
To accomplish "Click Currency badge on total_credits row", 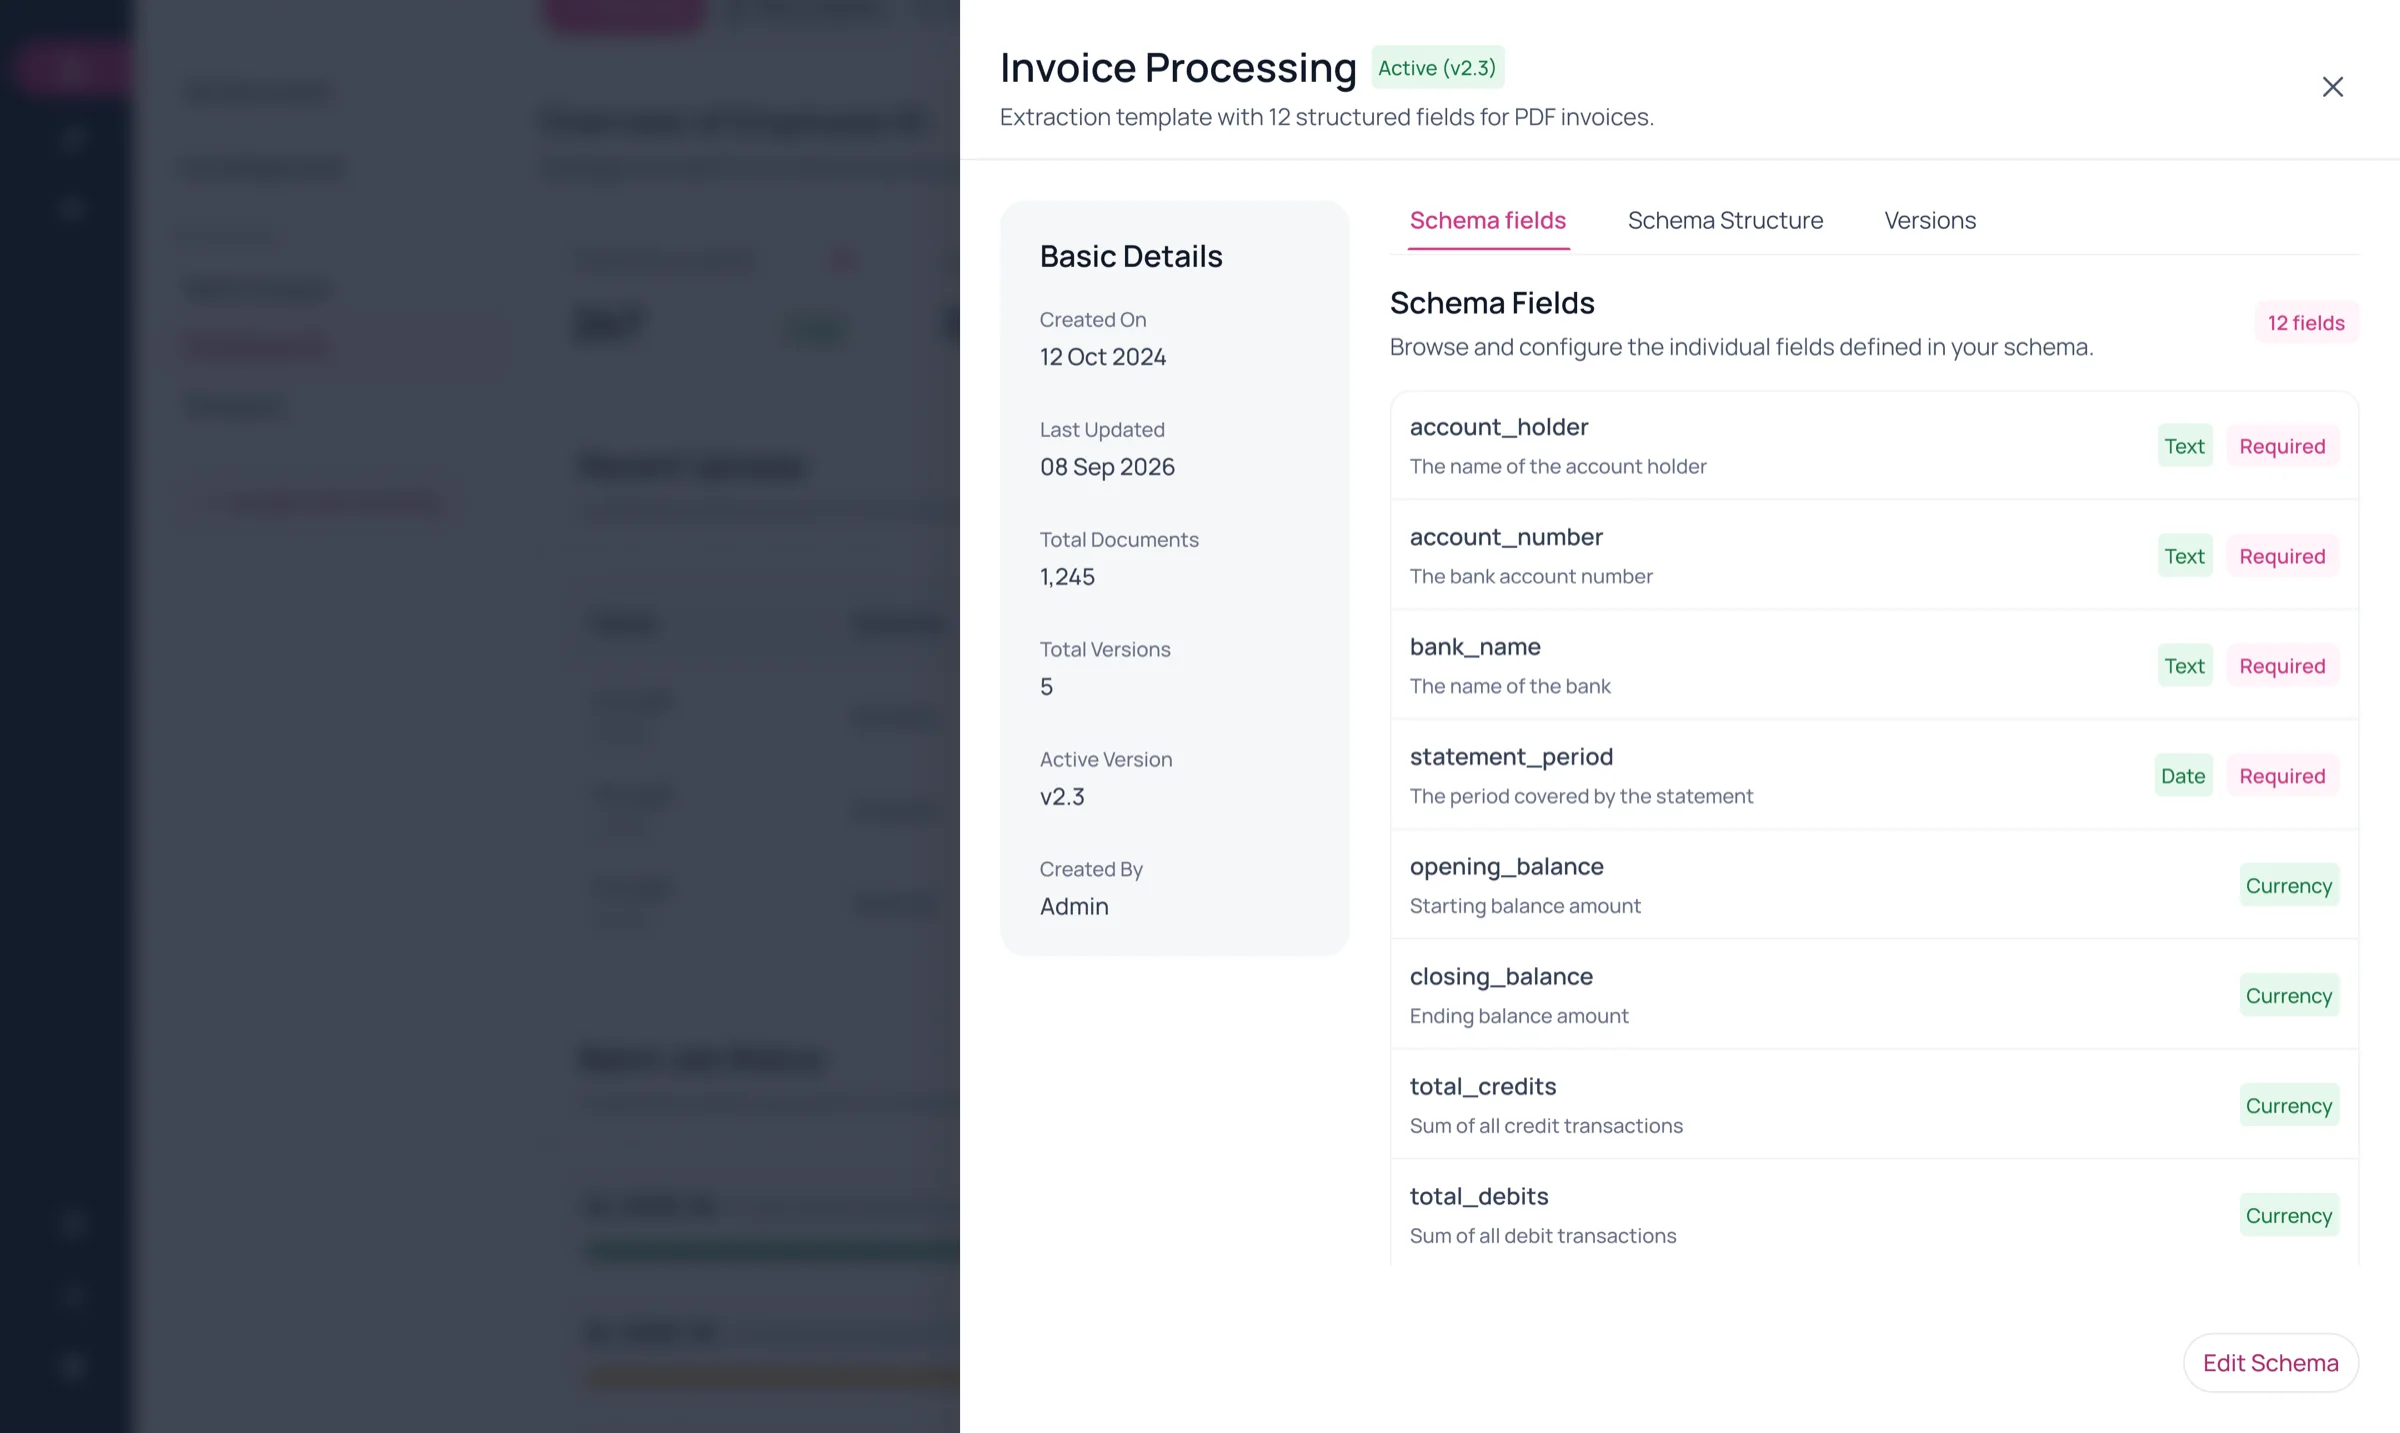I will click(2288, 1106).
